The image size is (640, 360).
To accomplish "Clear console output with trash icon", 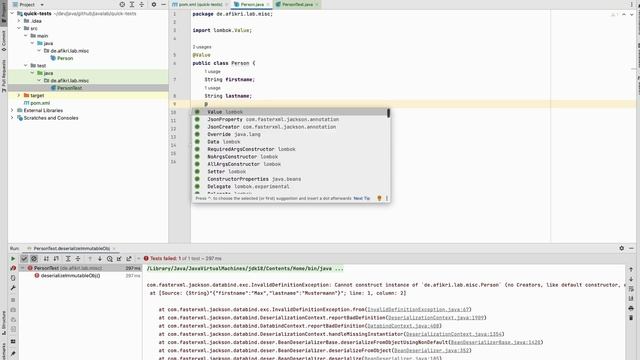I will (x=631, y=317).
